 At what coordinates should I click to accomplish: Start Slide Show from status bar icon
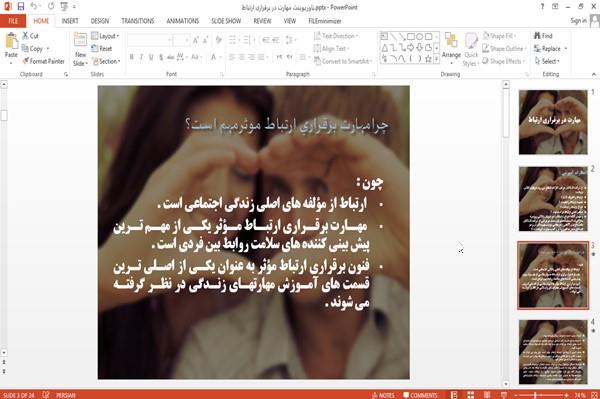504,395
